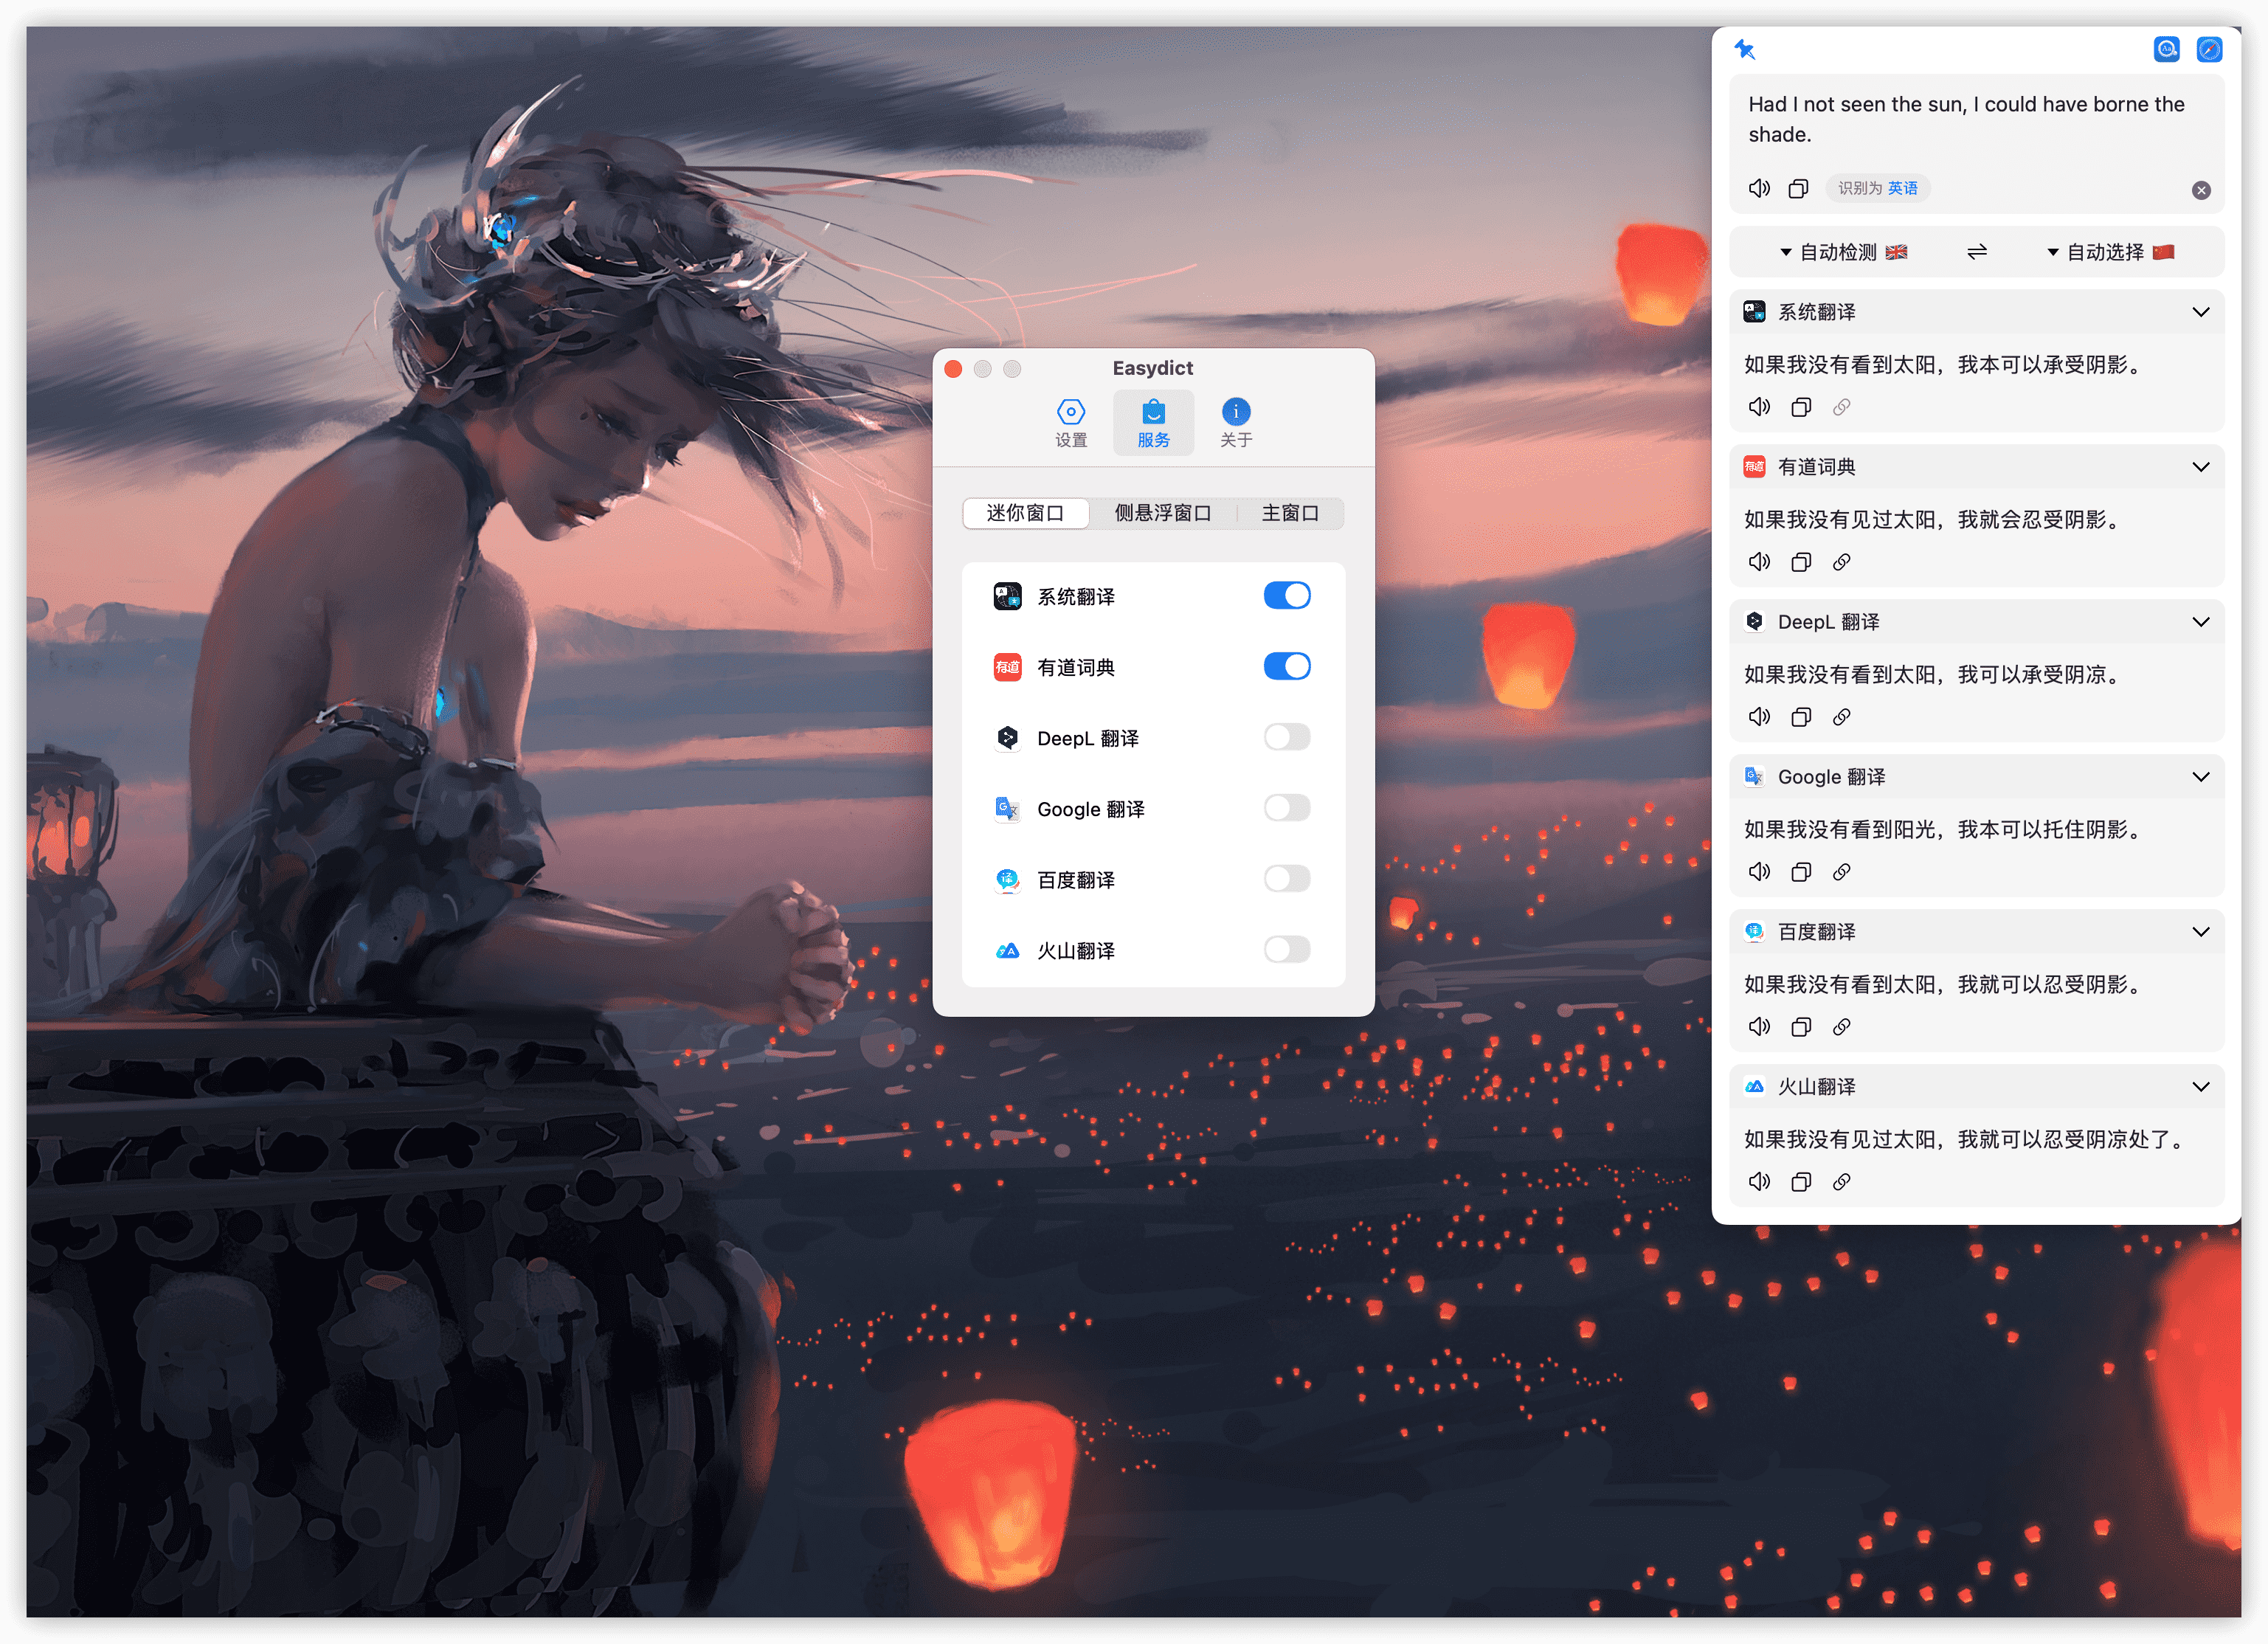The image size is (2268, 1644).
Task: Enable the DeepL 翻译 service toggle
Action: tap(1286, 738)
